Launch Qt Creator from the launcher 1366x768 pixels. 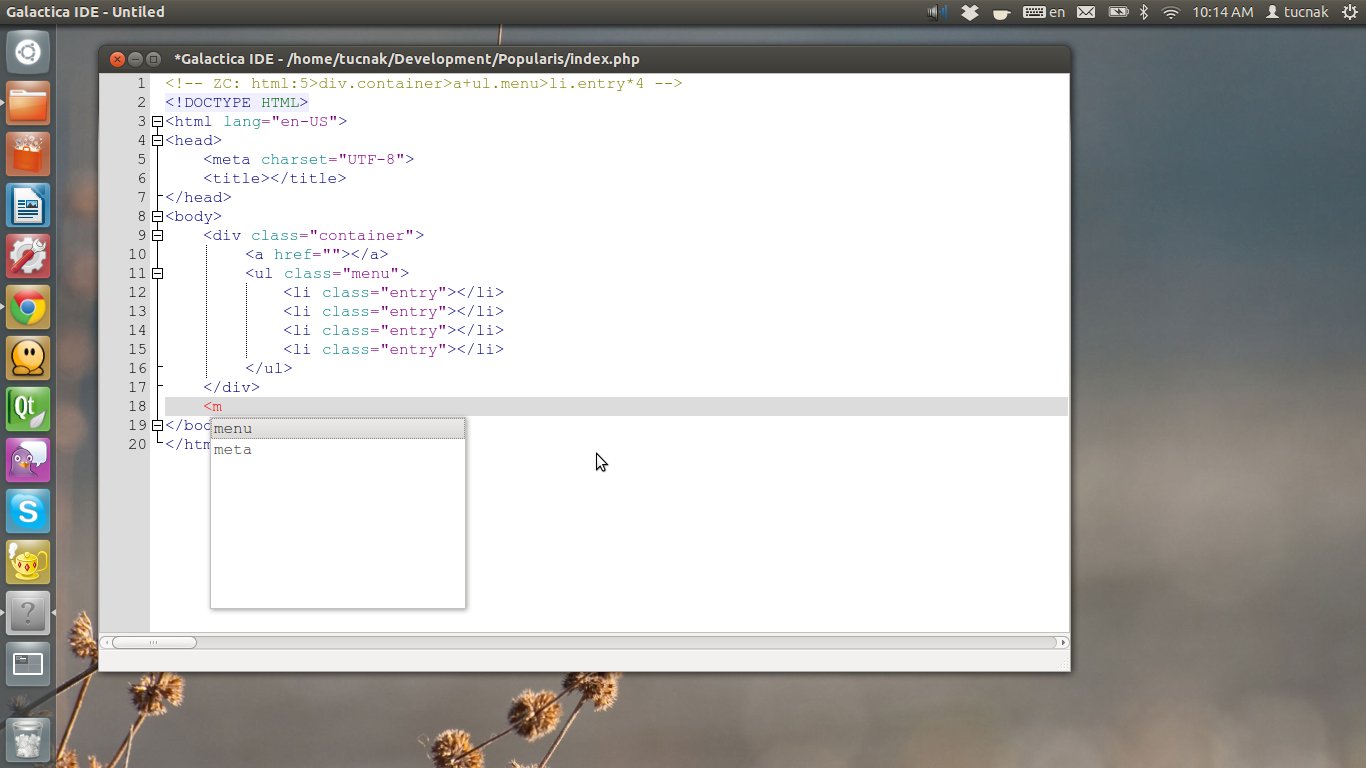click(28, 409)
